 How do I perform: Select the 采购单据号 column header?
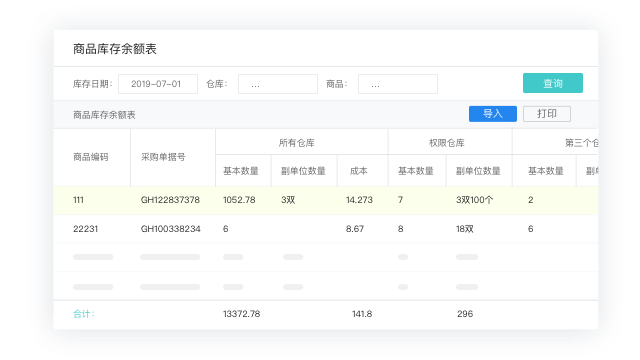tap(163, 157)
